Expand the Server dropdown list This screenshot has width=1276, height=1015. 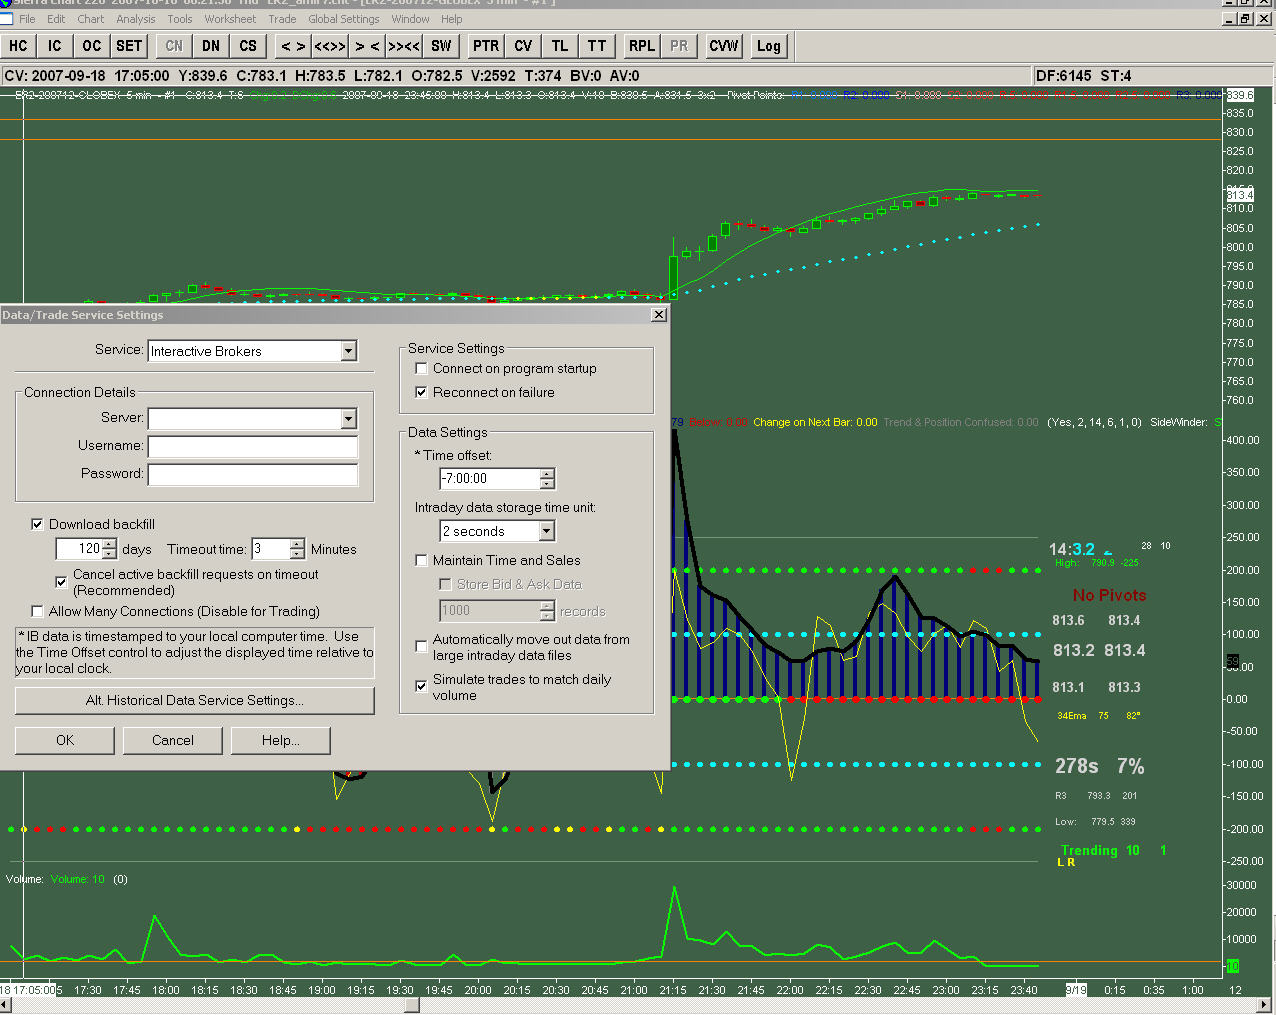coord(349,419)
